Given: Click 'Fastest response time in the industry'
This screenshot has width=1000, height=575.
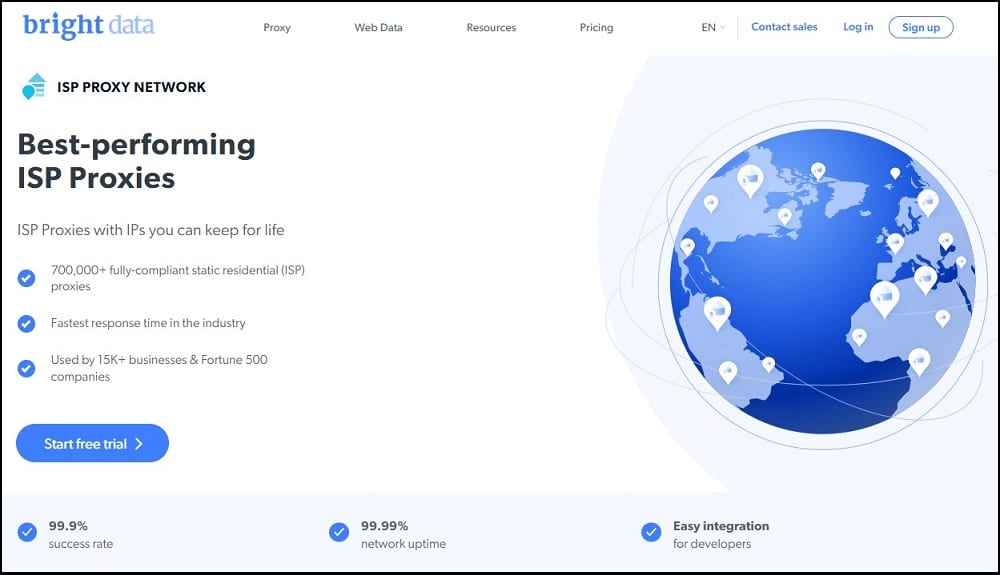Looking at the screenshot, I should (x=148, y=323).
